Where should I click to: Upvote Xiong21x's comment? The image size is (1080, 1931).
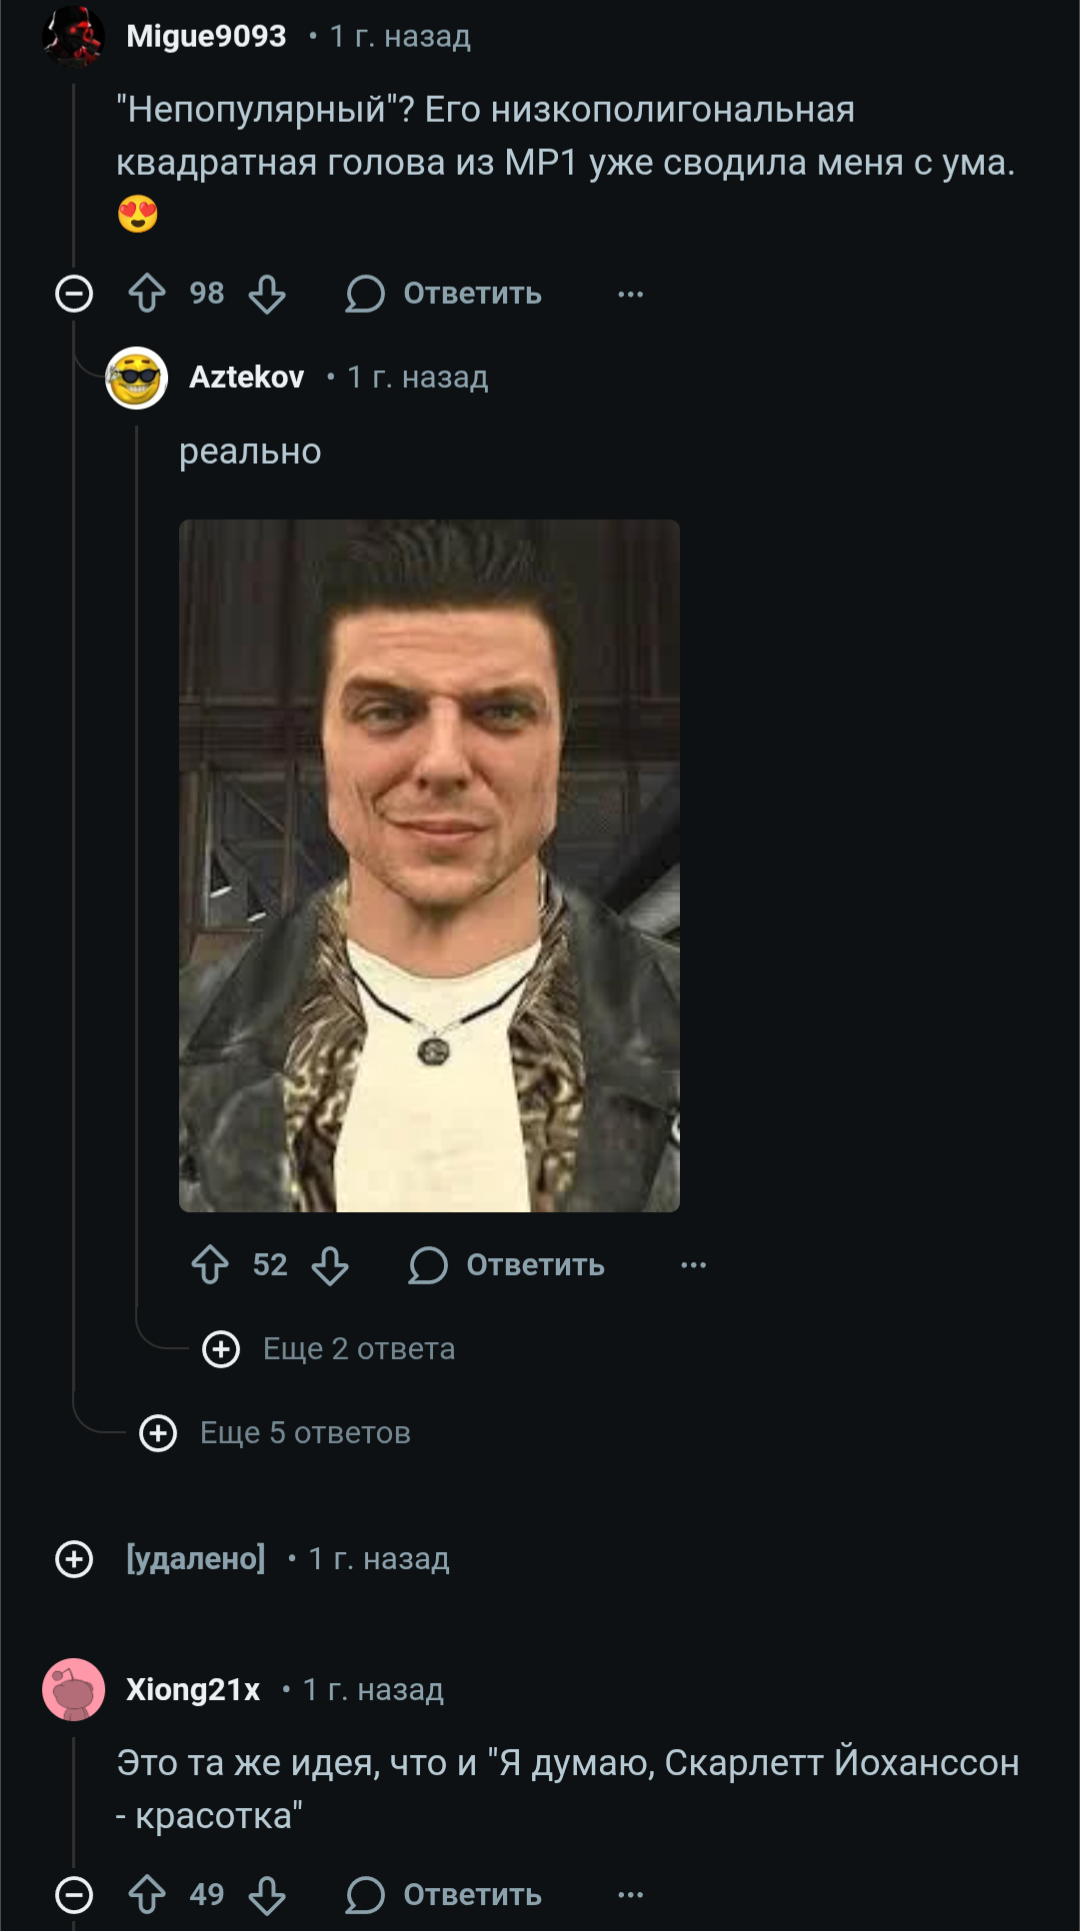(x=147, y=1894)
